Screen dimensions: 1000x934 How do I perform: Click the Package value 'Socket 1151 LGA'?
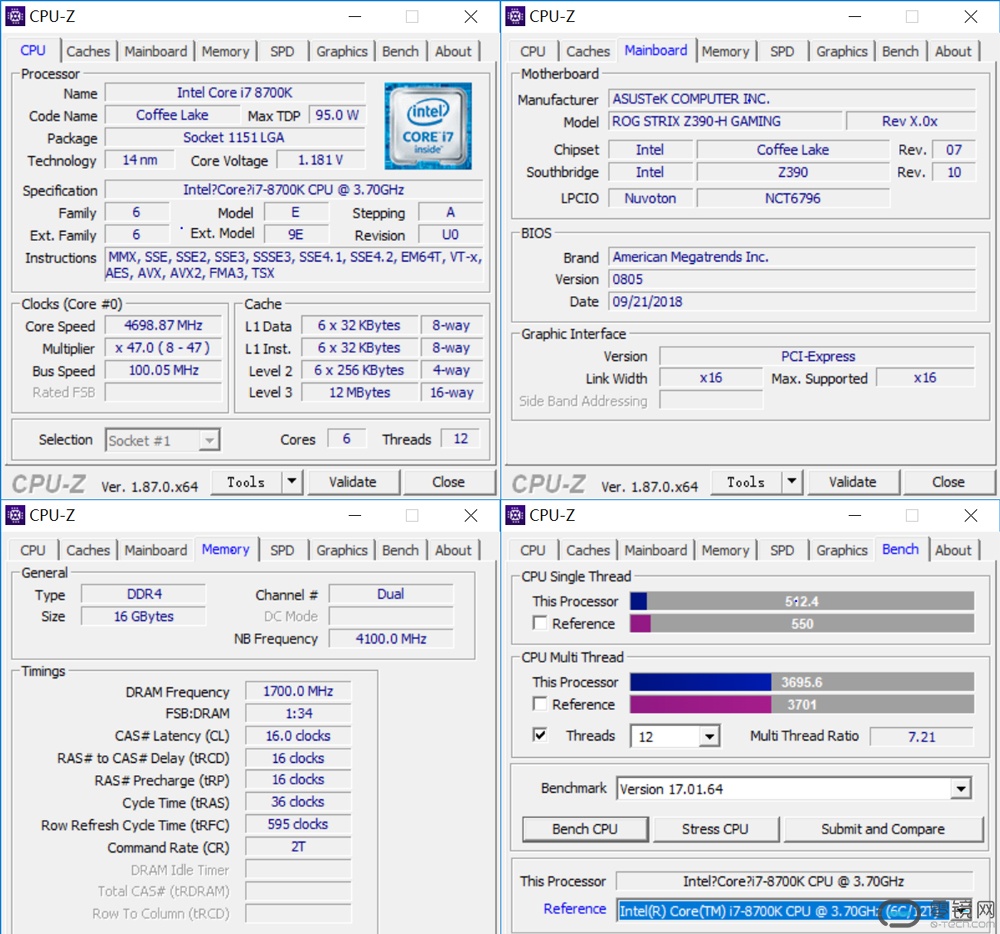coord(235,137)
